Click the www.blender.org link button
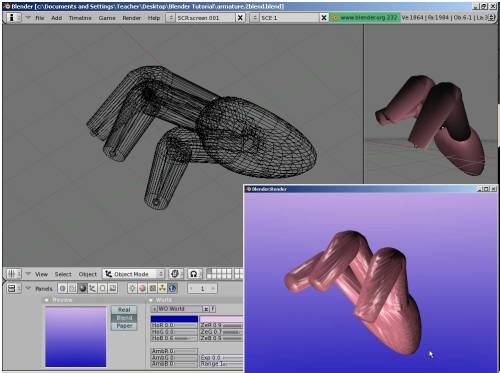Screen dimensions: 500x373 (x=365, y=18)
